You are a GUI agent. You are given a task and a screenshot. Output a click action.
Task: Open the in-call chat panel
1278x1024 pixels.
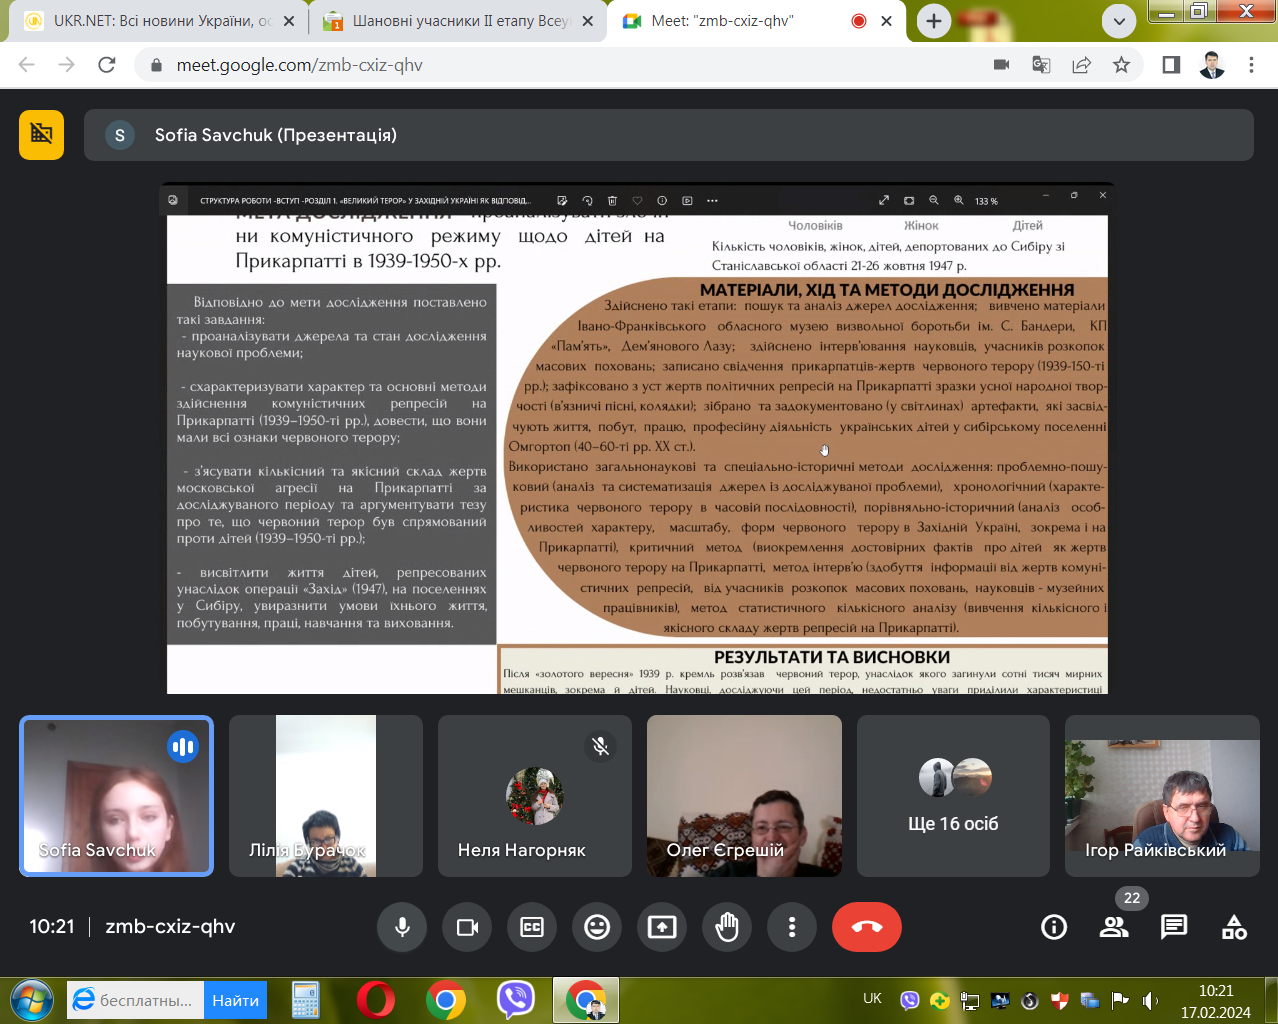1174,927
